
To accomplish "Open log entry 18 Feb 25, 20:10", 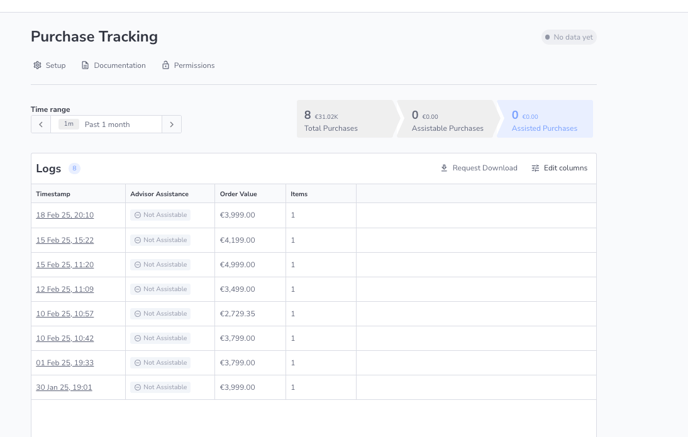I will coord(65,215).
